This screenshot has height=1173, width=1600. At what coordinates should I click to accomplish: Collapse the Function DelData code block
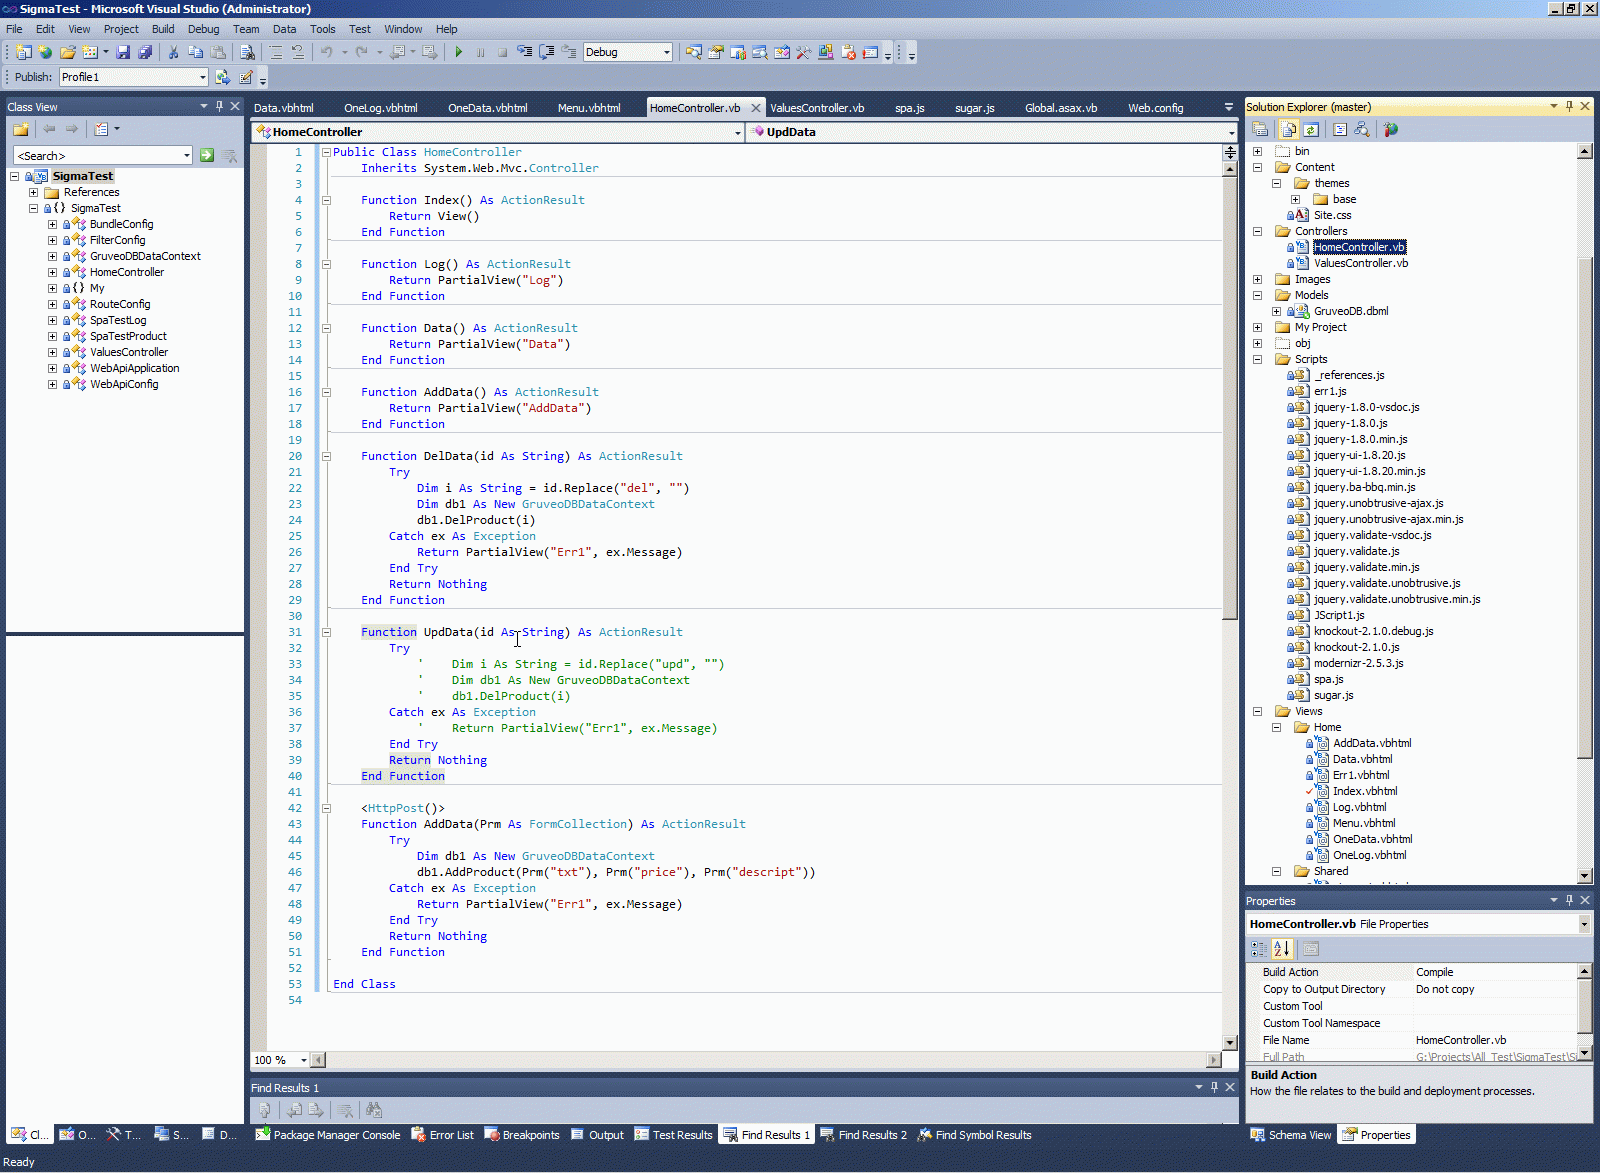(326, 456)
